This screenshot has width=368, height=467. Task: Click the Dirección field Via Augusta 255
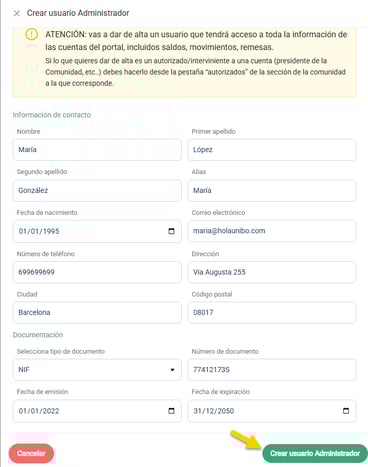coord(272,272)
